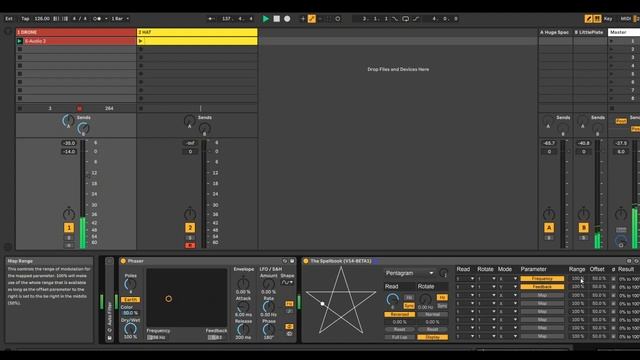Open the 1 Bar quantization menu
The width and height of the screenshot is (640, 360).
pyautogui.click(x=120, y=19)
